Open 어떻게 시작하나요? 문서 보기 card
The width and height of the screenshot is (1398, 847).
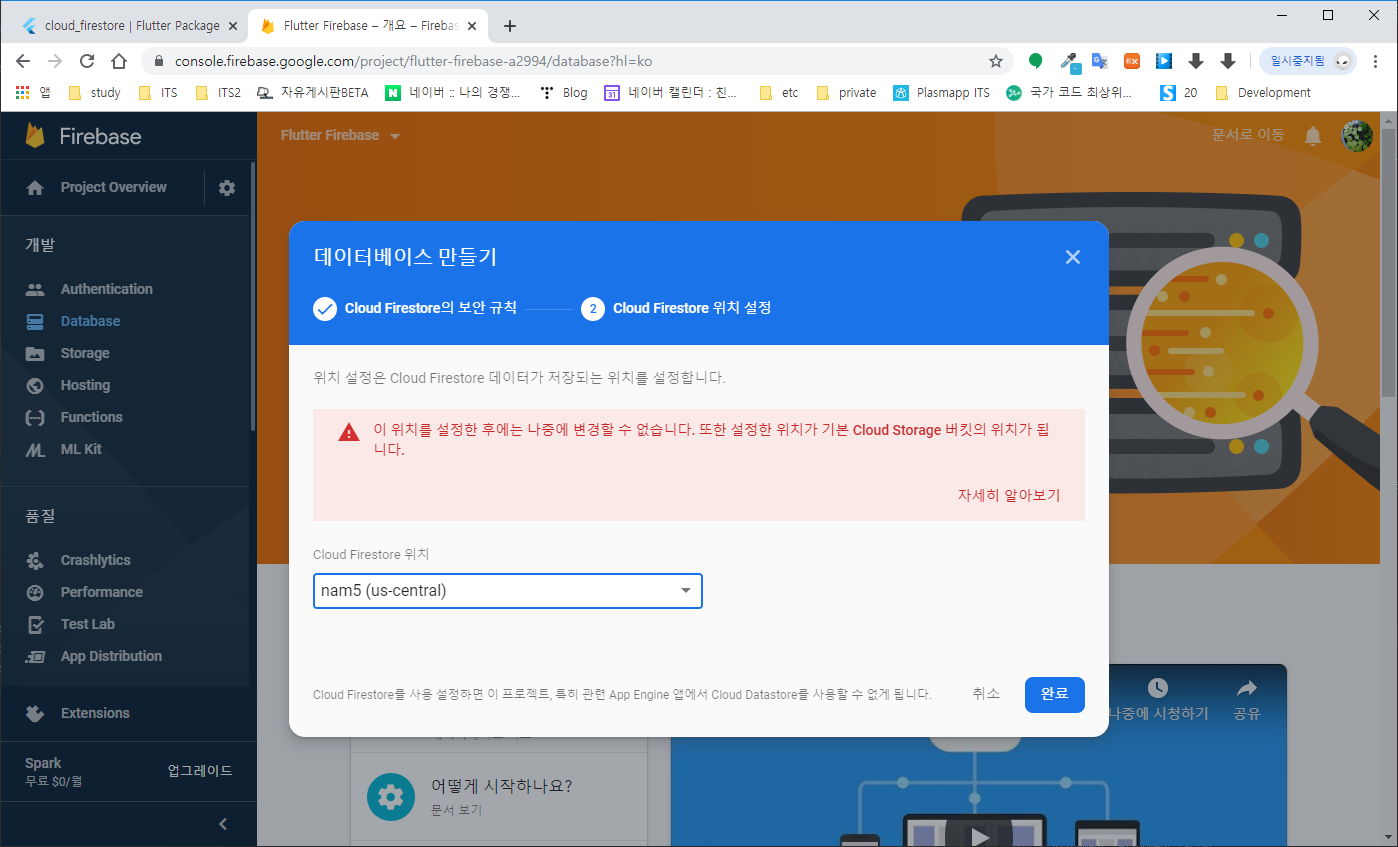[x=499, y=796]
